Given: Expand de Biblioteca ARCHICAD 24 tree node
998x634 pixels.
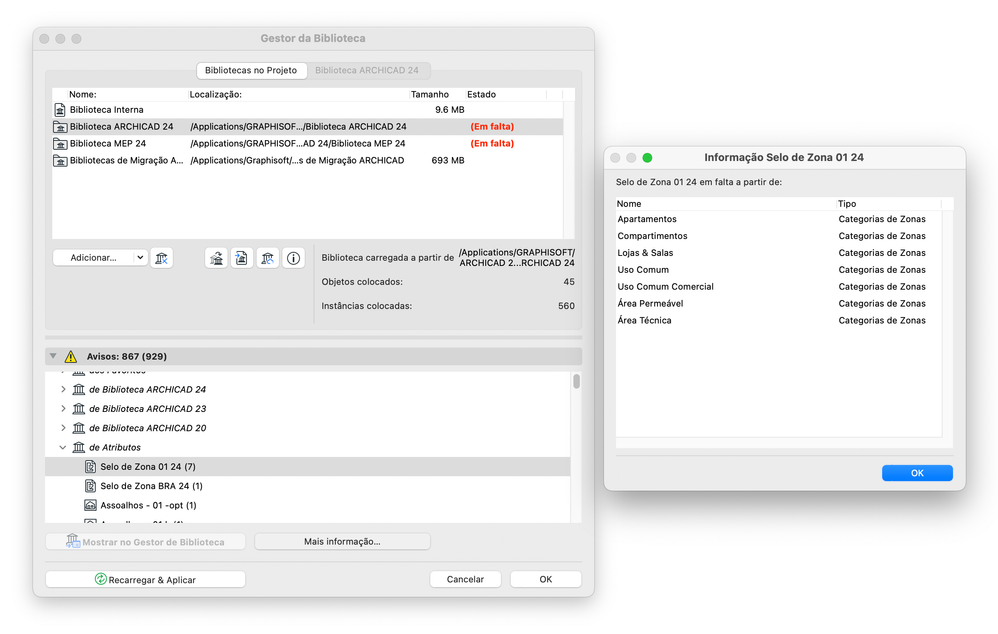Looking at the screenshot, I should click(x=63, y=389).
